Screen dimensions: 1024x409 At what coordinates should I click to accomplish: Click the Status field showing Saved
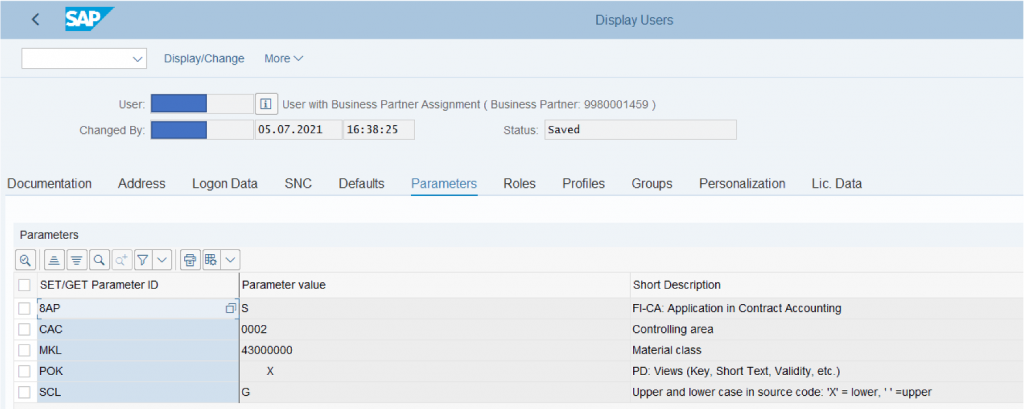tap(640, 129)
